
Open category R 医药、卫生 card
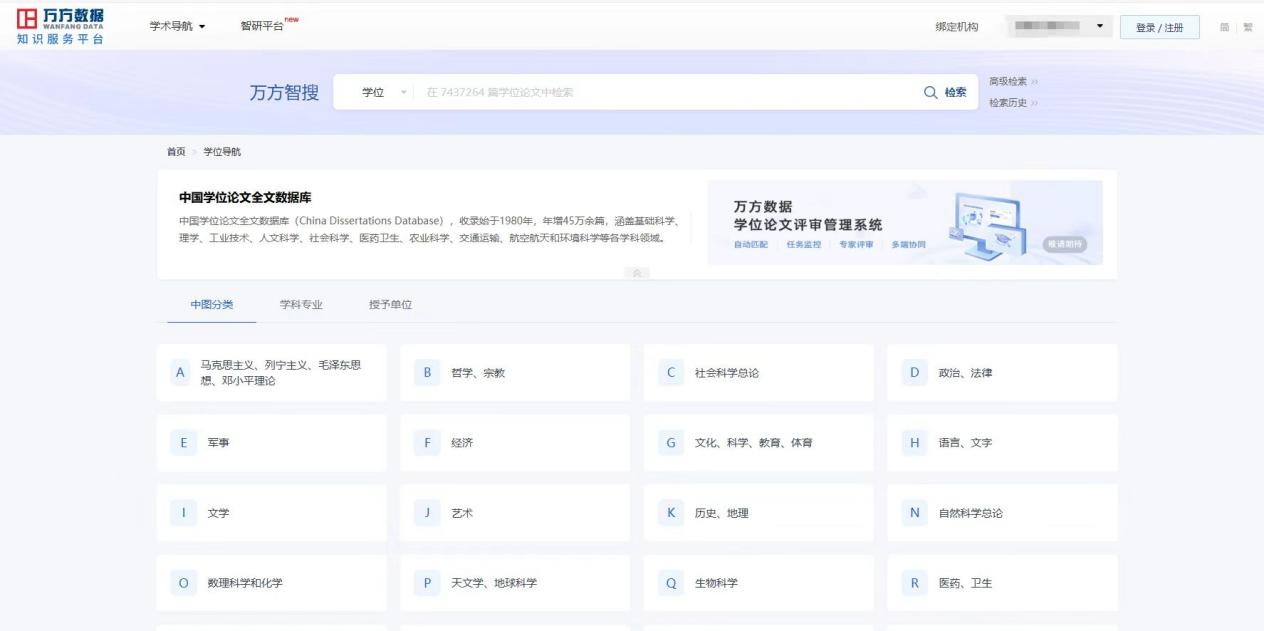click(x=1002, y=583)
